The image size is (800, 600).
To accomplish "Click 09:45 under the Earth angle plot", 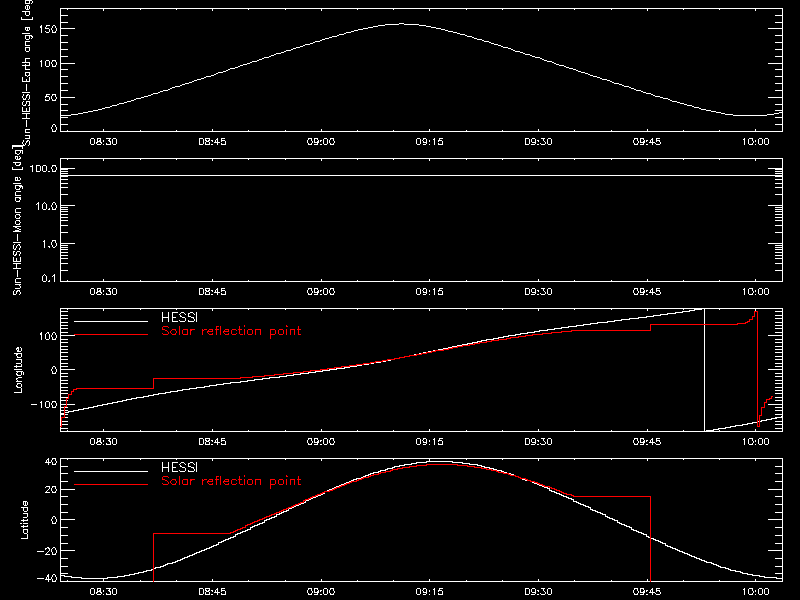I will pos(647,141).
